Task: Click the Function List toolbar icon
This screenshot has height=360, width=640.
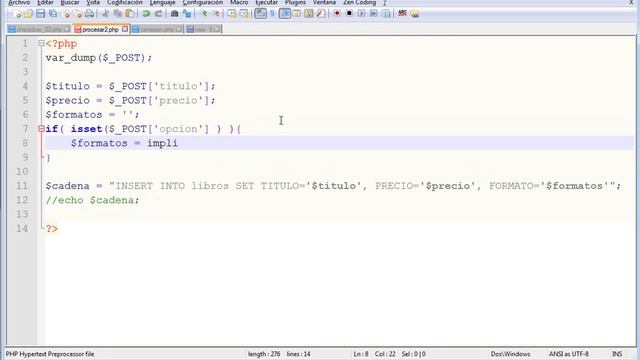Action: click(321, 14)
